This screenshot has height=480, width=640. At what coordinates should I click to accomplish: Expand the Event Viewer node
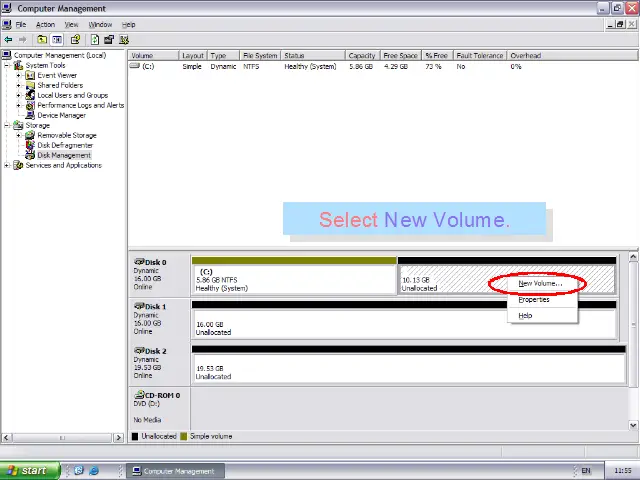[x=18, y=76]
